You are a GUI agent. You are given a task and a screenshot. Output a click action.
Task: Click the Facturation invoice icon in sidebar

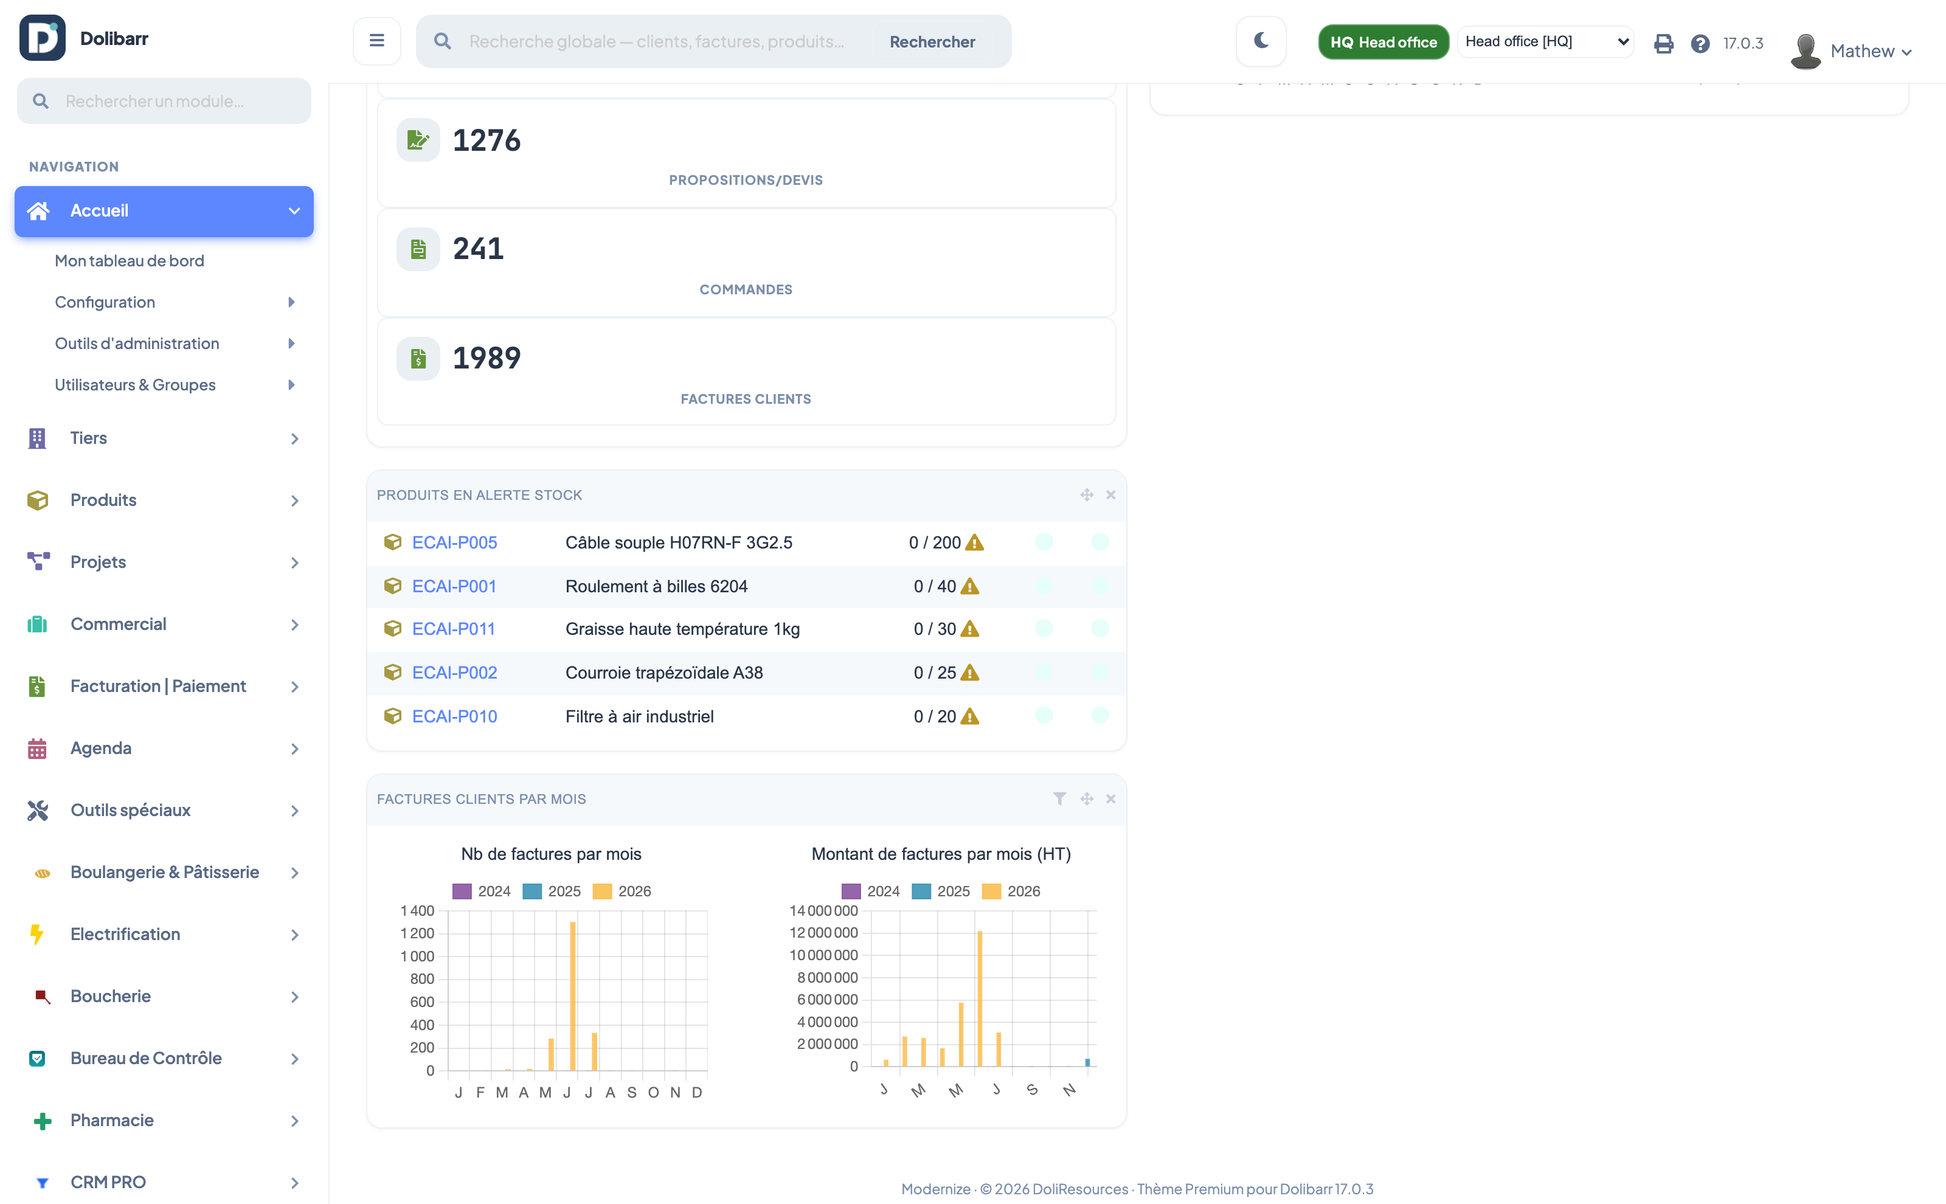pos(37,686)
